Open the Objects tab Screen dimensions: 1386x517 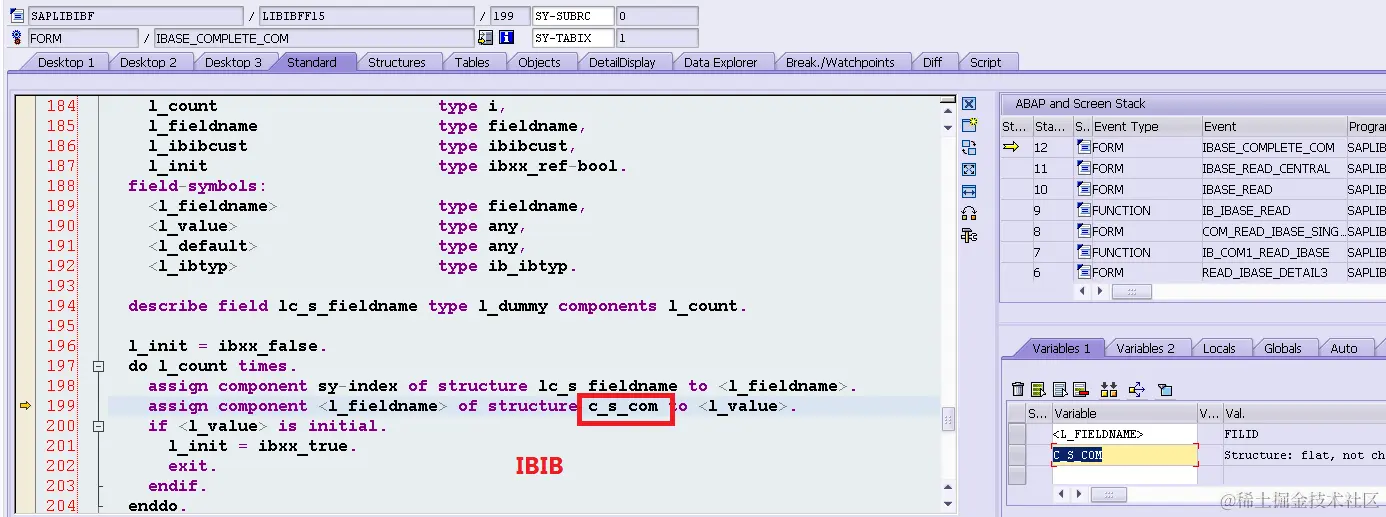(539, 62)
